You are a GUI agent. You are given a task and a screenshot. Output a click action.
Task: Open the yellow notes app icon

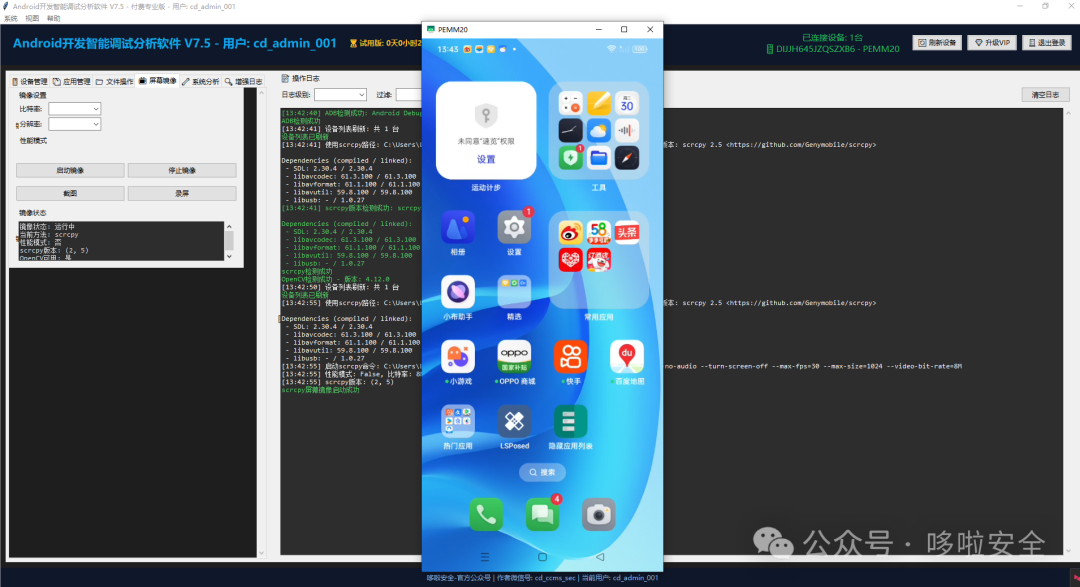tap(599, 104)
